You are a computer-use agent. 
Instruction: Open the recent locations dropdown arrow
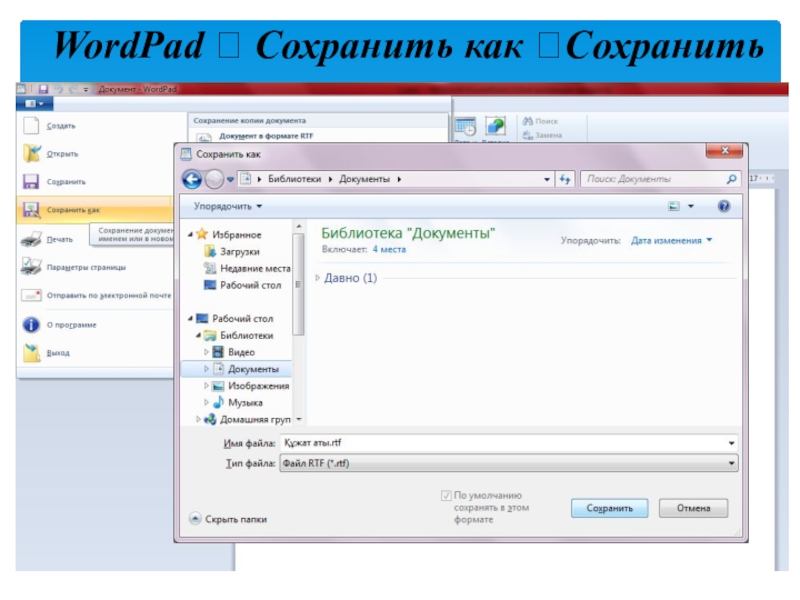tap(231, 180)
